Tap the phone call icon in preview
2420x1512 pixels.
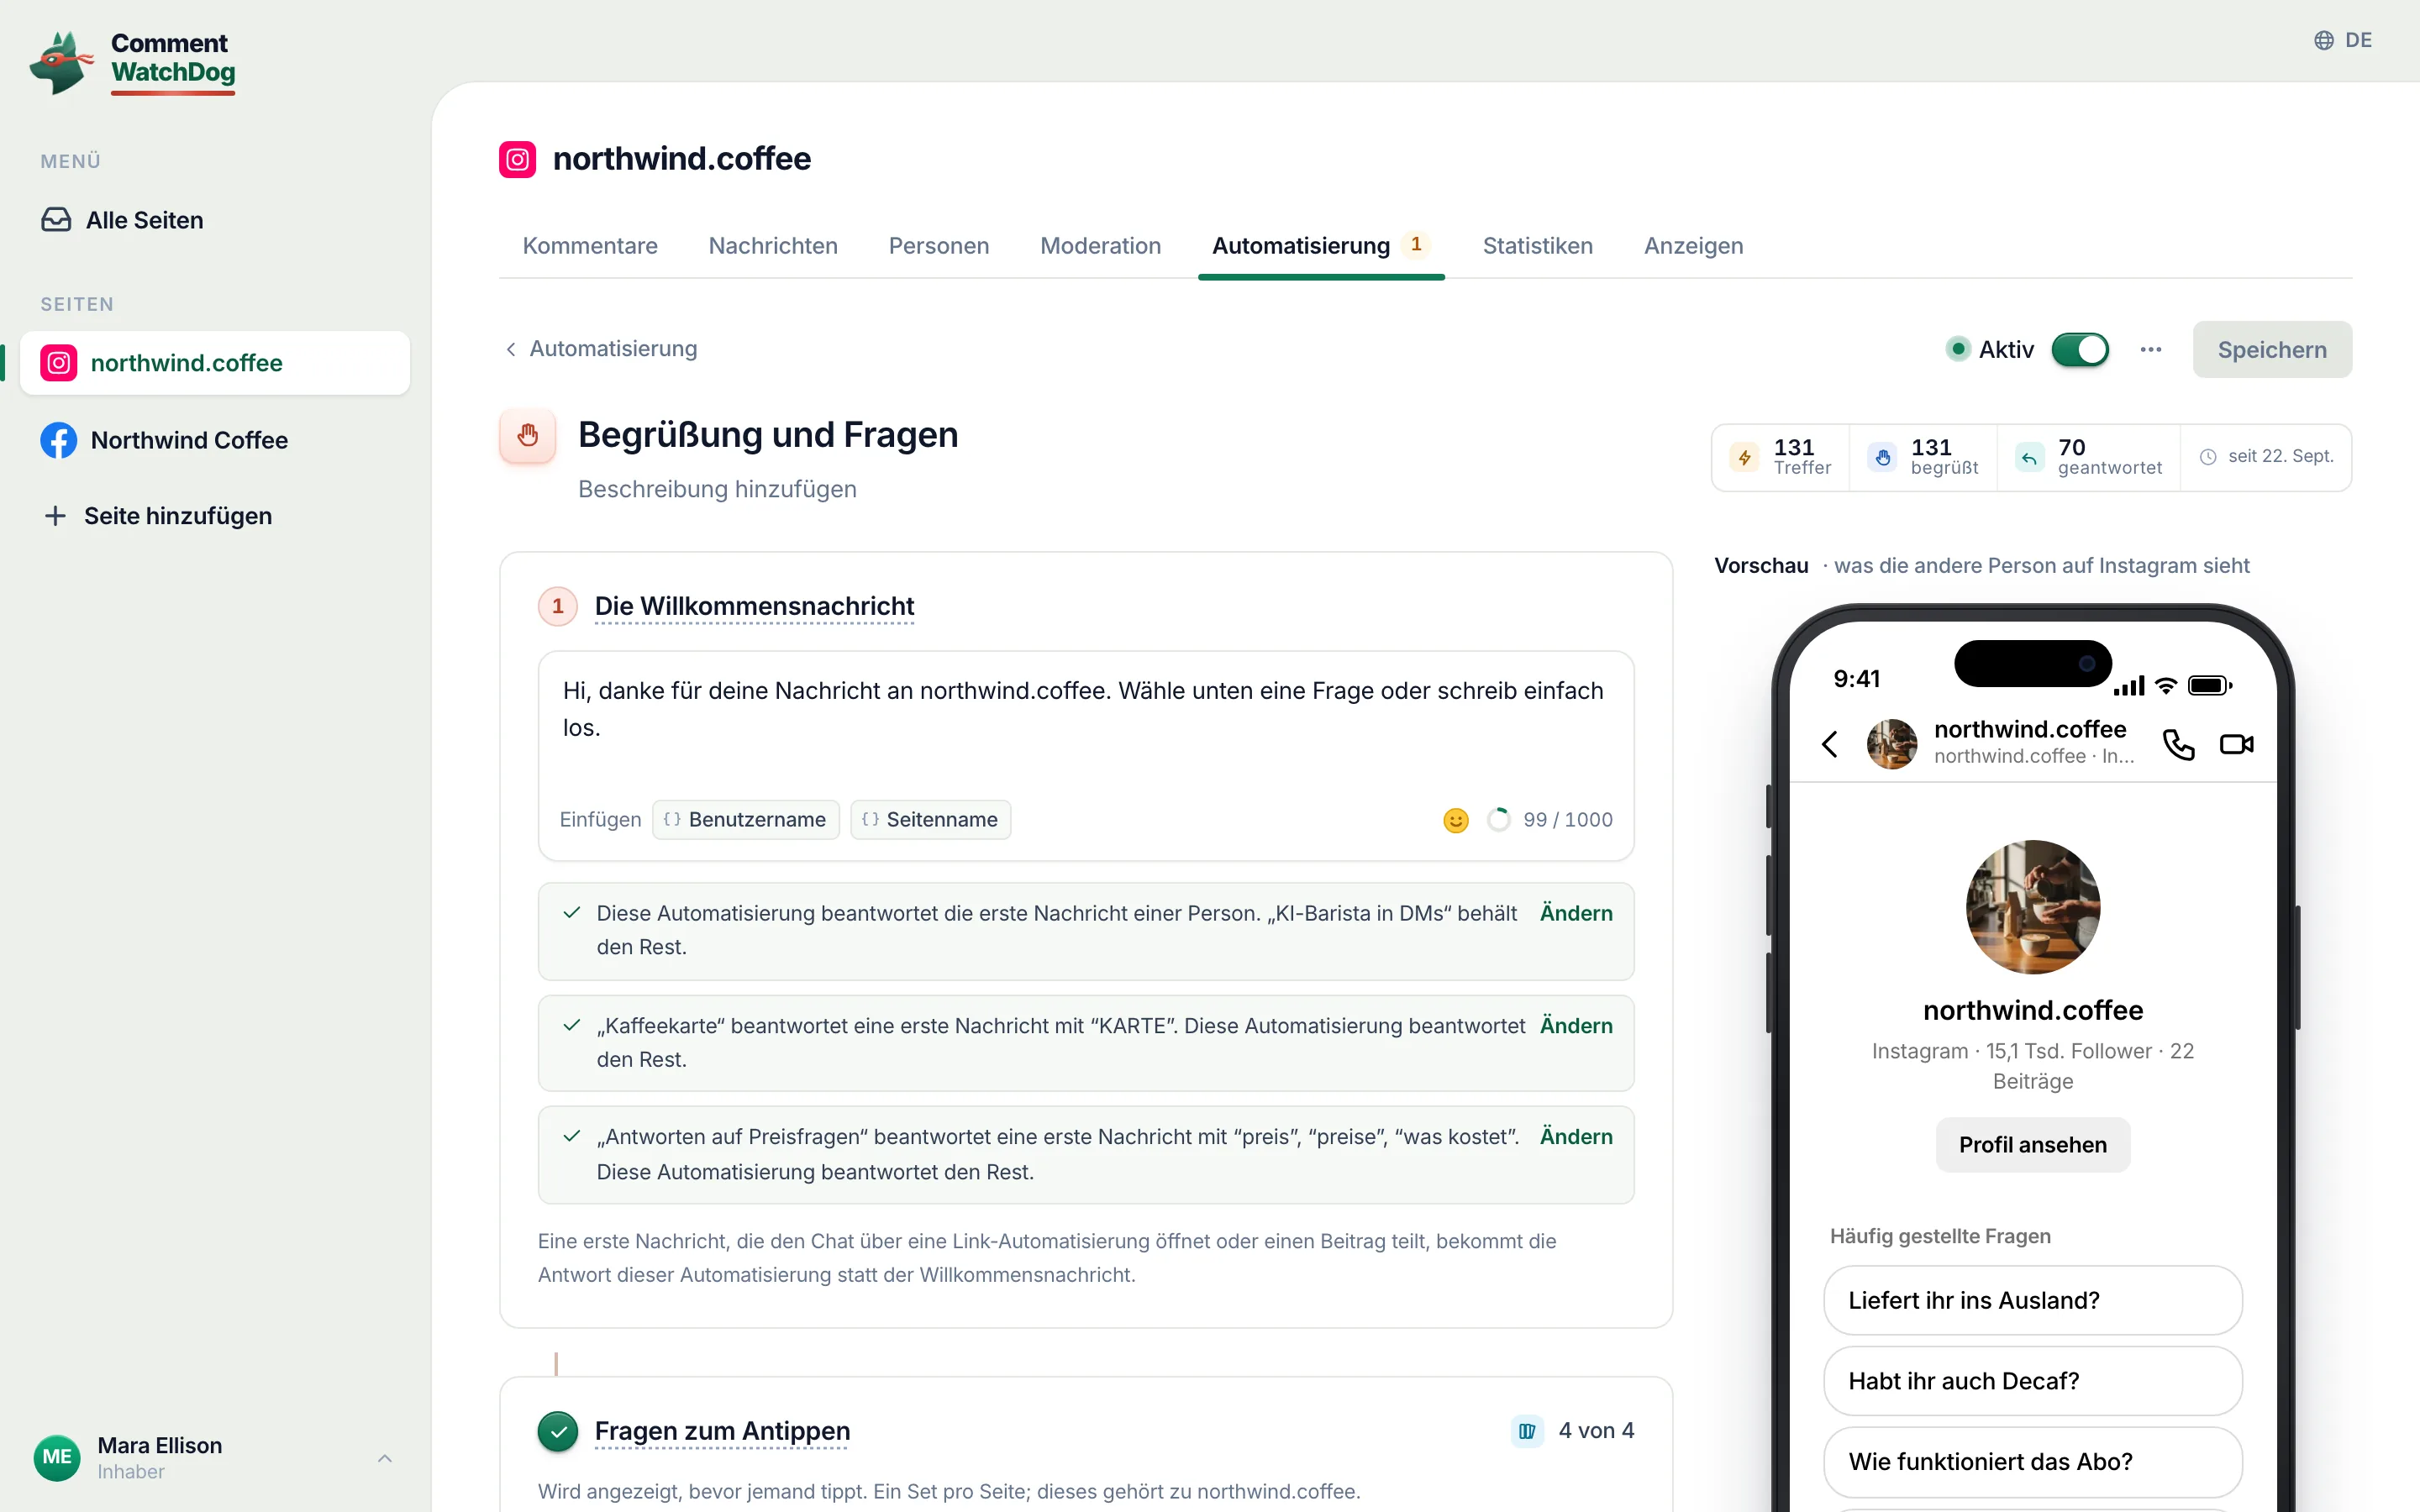click(2178, 744)
